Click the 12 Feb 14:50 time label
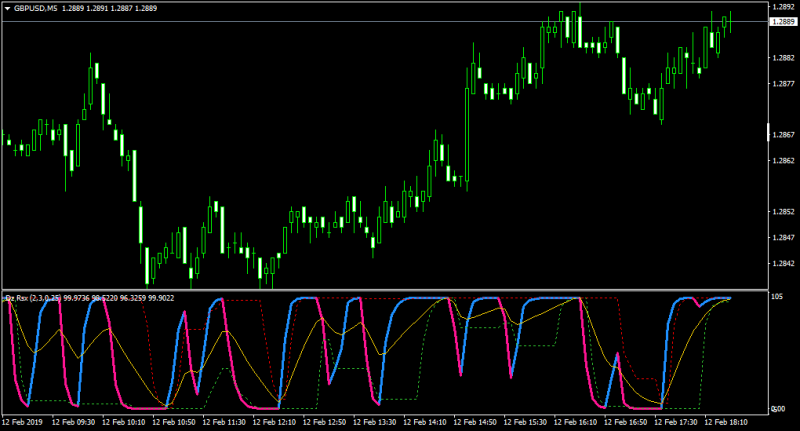This screenshot has height=431, width=800. pyautogui.click(x=475, y=422)
